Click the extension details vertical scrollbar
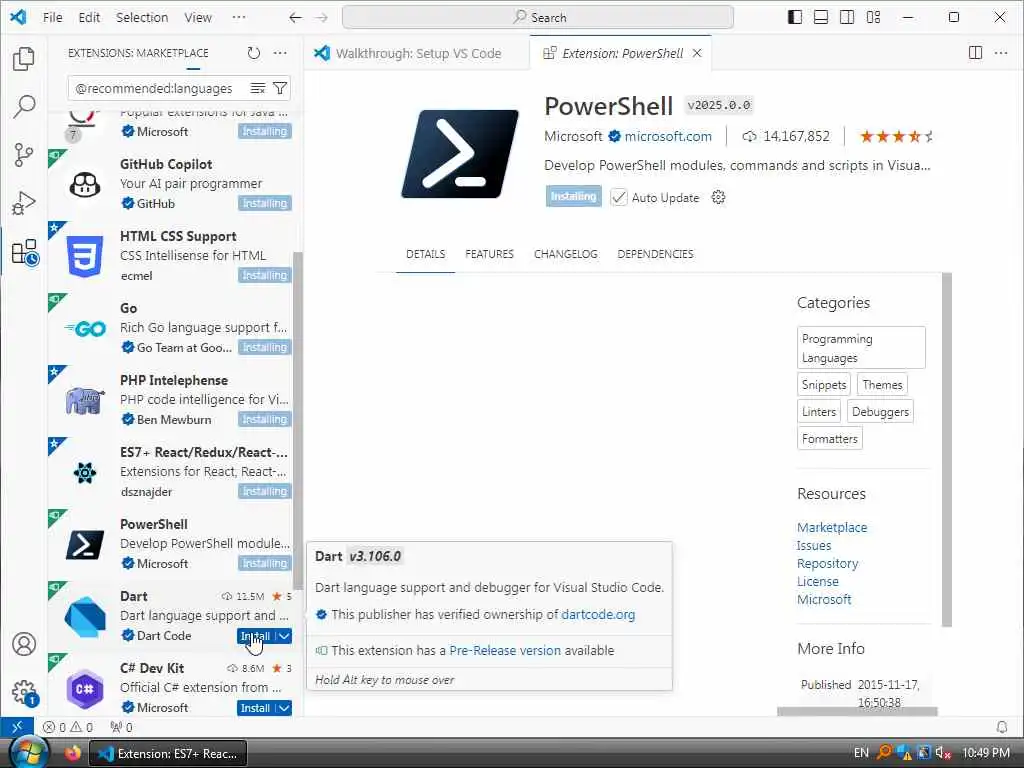1024x768 pixels. [x=946, y=450]
